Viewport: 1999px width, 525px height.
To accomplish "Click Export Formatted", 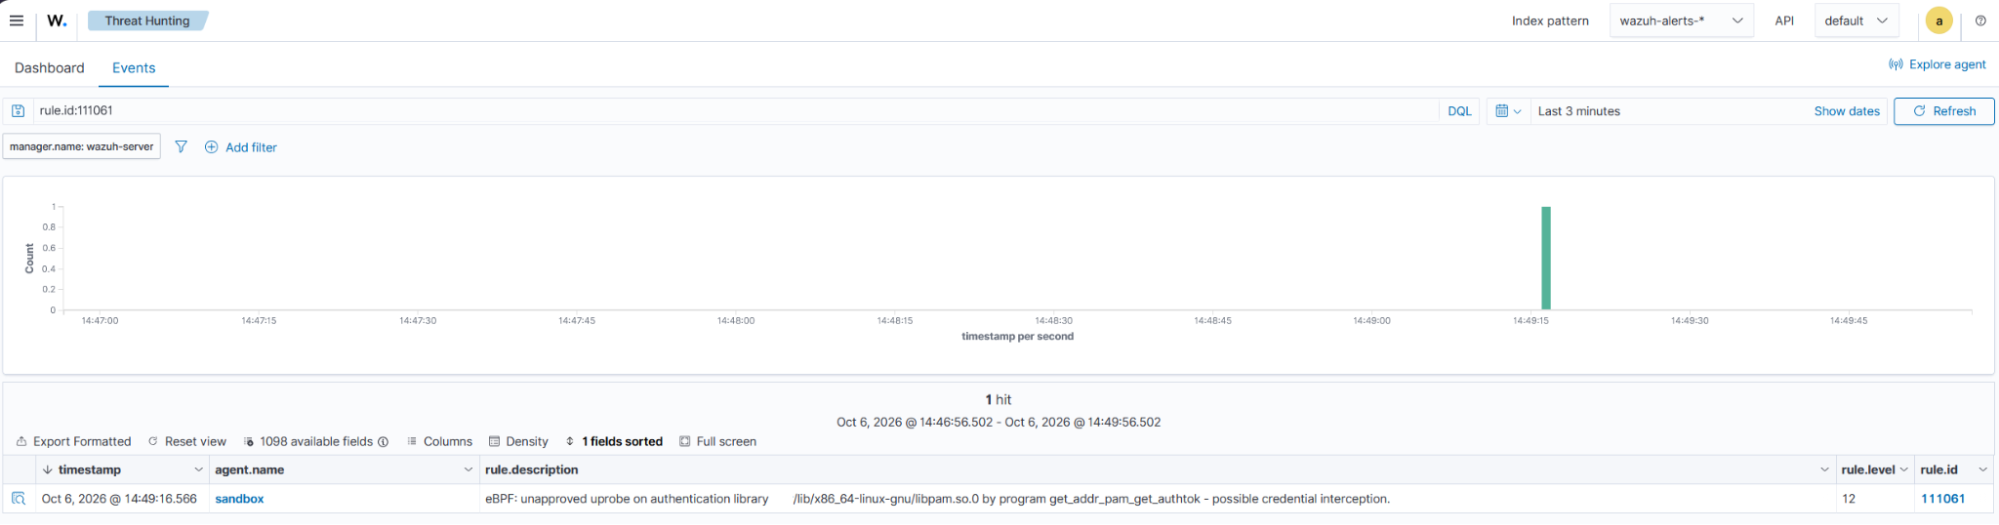I will tap(73, 441).
